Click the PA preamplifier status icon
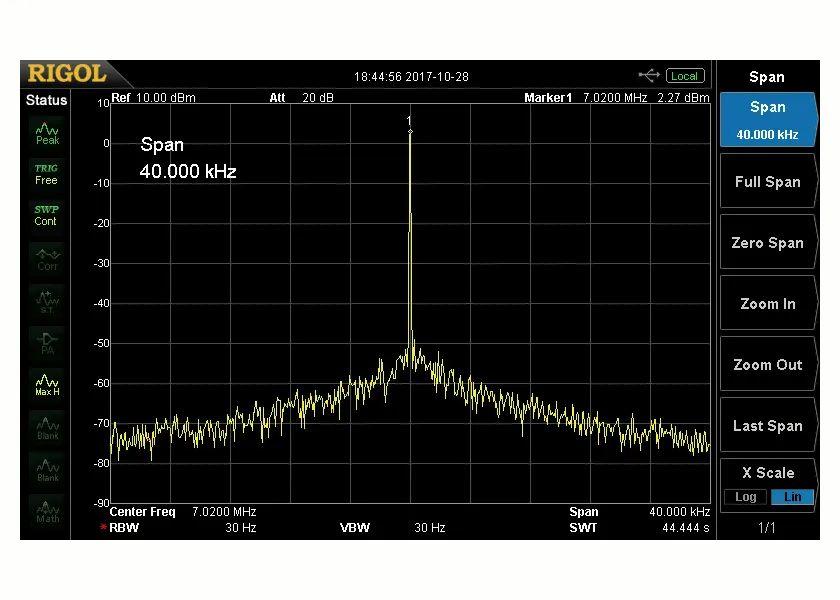The image size is (840, 600). point(47,343)
